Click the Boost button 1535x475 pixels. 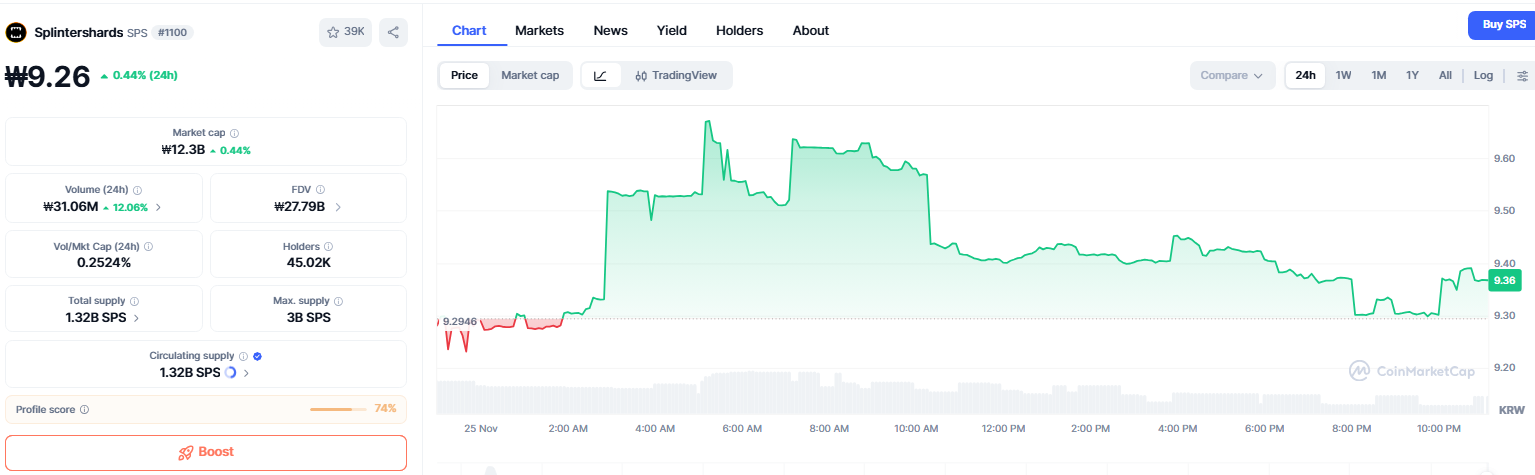point(206,452)
